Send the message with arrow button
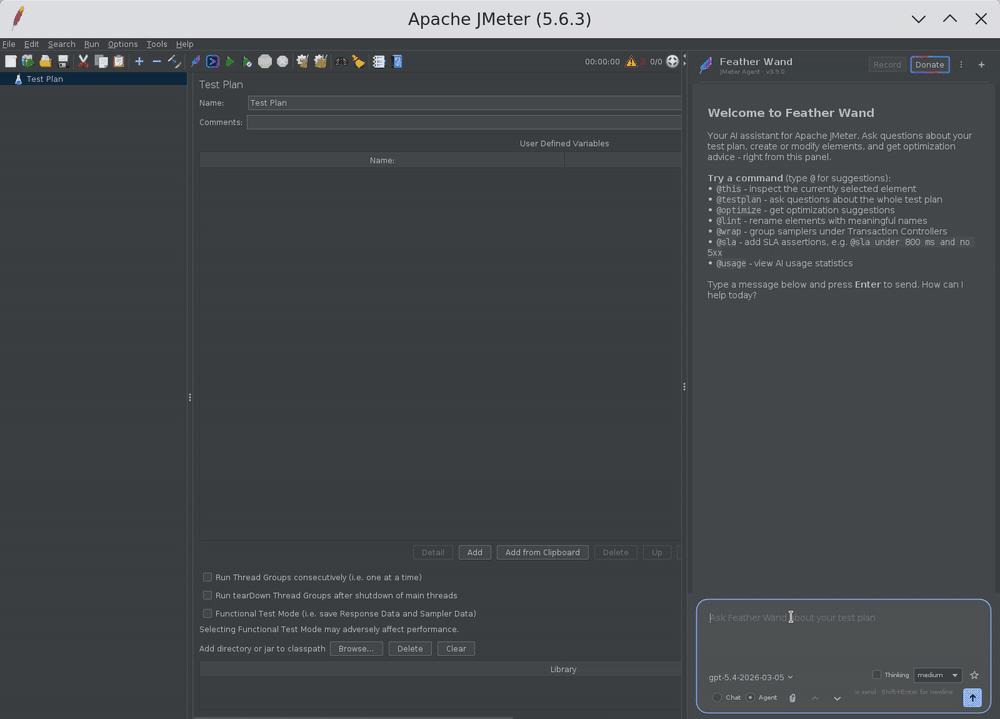1000x719 pixels. 972,697
